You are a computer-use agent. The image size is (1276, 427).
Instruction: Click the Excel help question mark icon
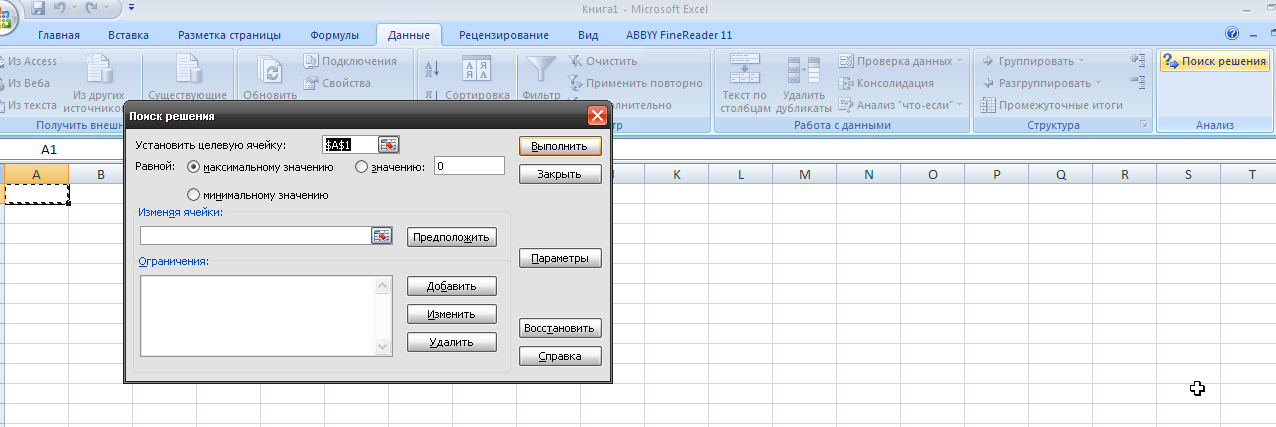click(x=1231, y=34)
